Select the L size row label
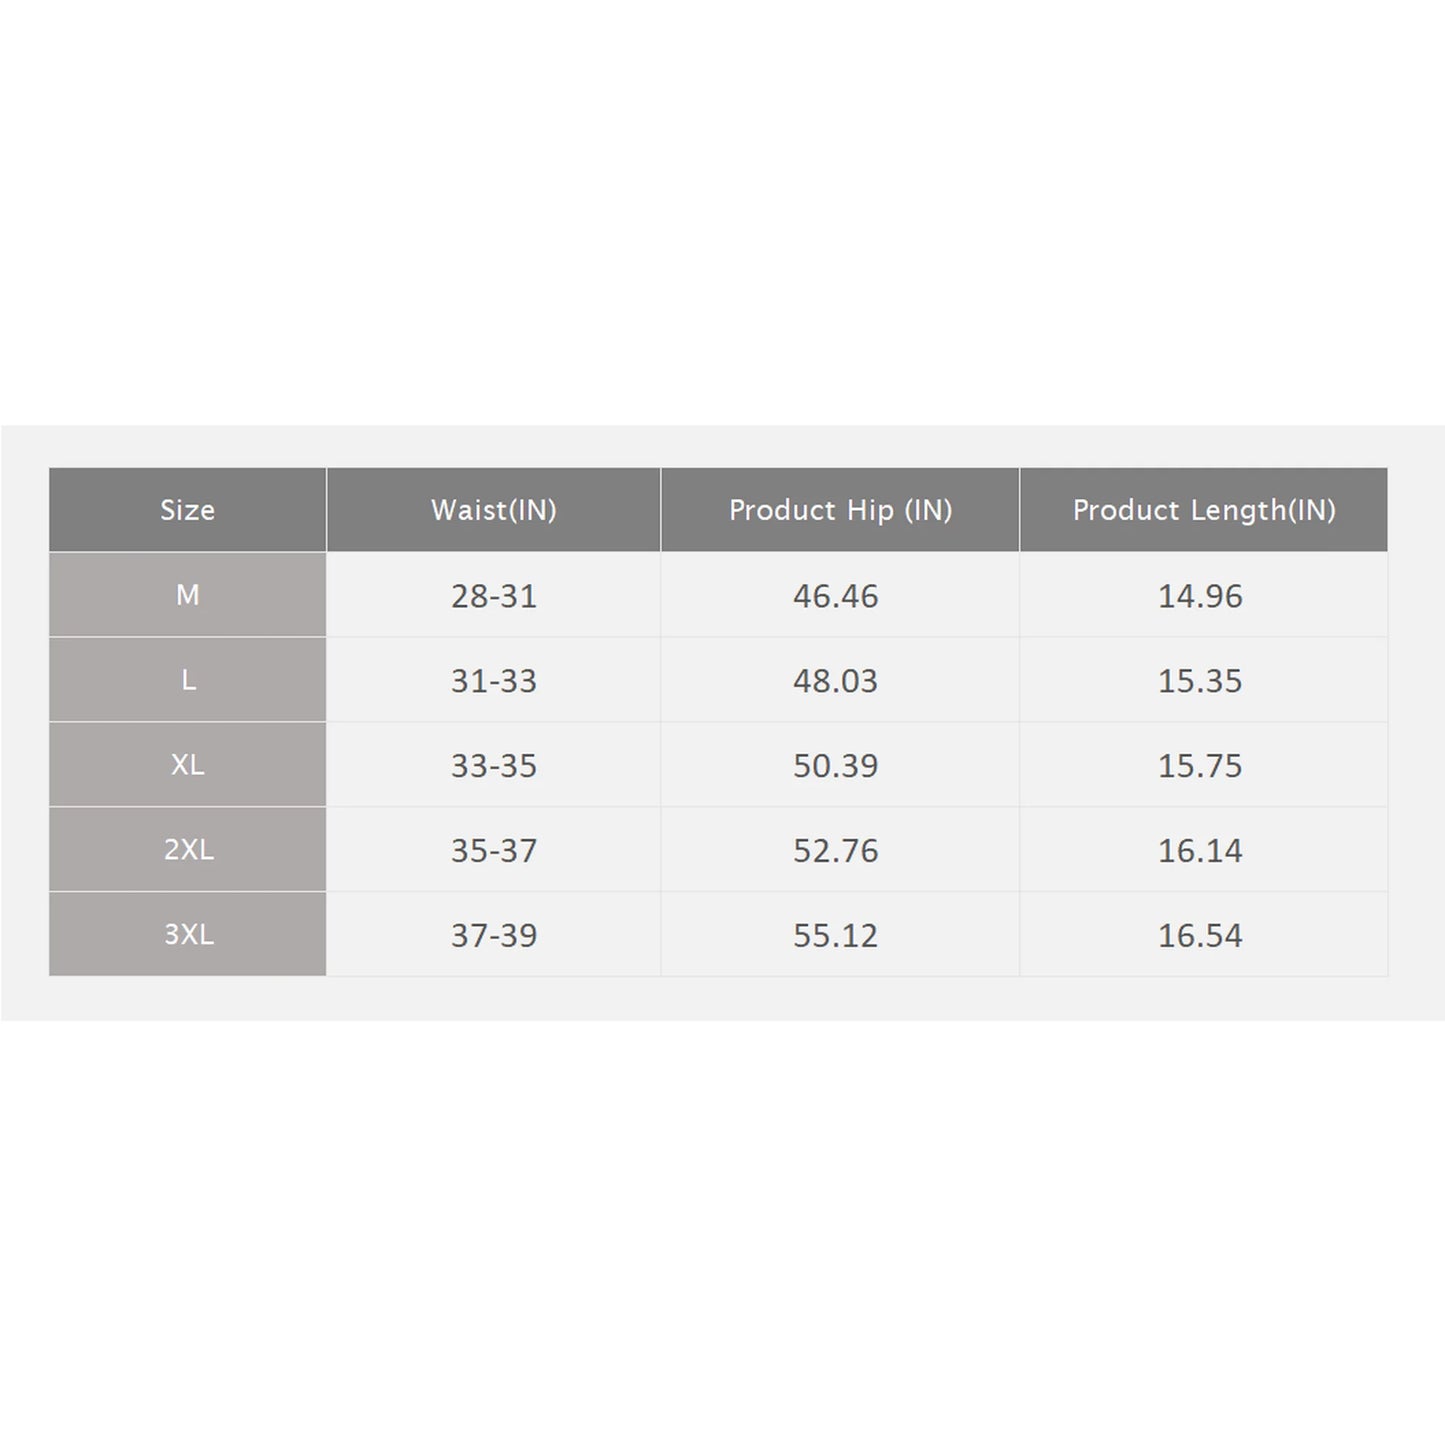The width and height of the screenshot is (1445, 1445). [188, 680]
